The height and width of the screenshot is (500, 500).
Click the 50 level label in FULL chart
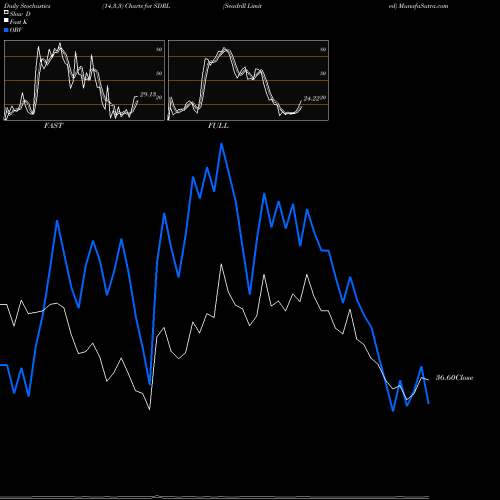323,73
